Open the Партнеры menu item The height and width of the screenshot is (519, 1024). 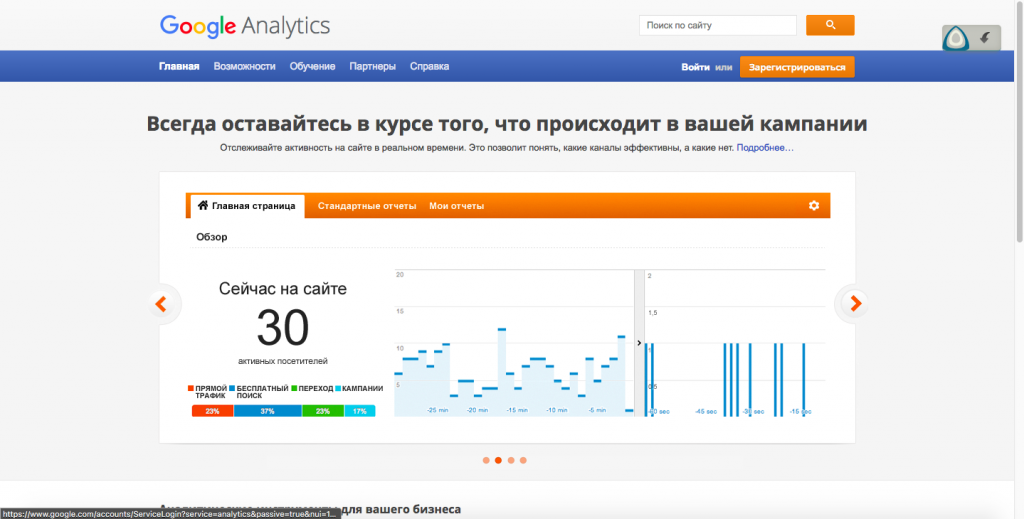[372, 67]
